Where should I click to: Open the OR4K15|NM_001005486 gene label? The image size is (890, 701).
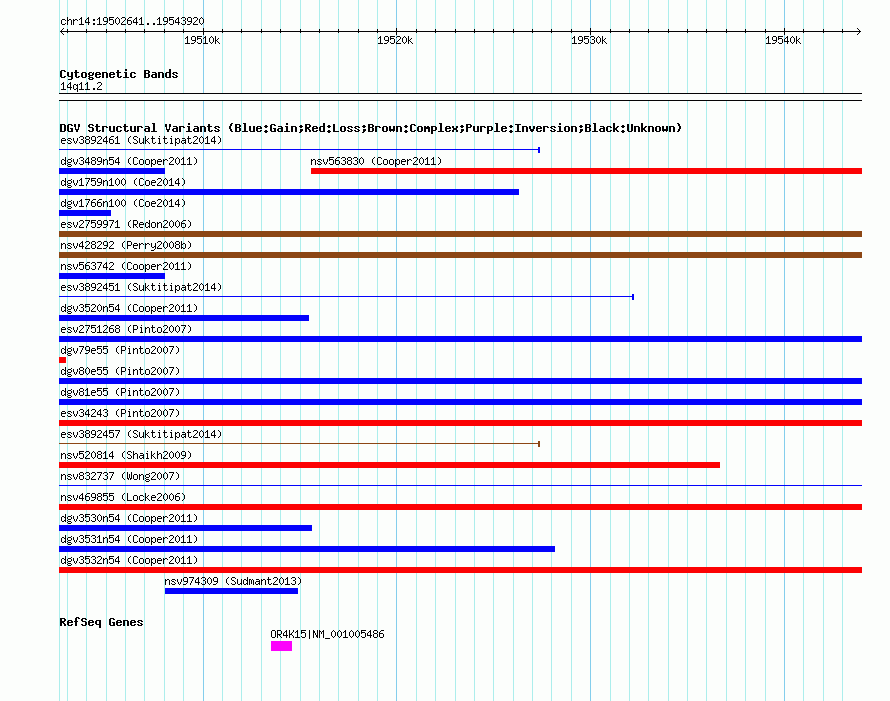328,634
